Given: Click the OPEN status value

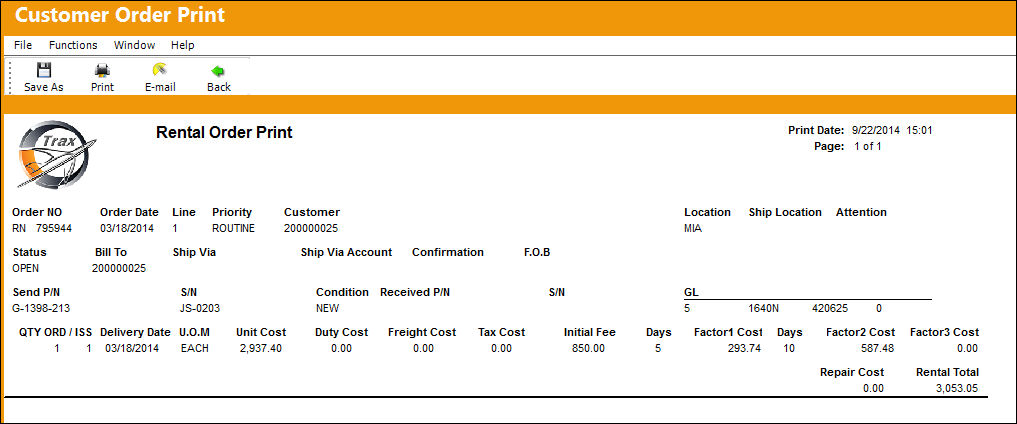Looking at the screenshot, I should point(26,268).
